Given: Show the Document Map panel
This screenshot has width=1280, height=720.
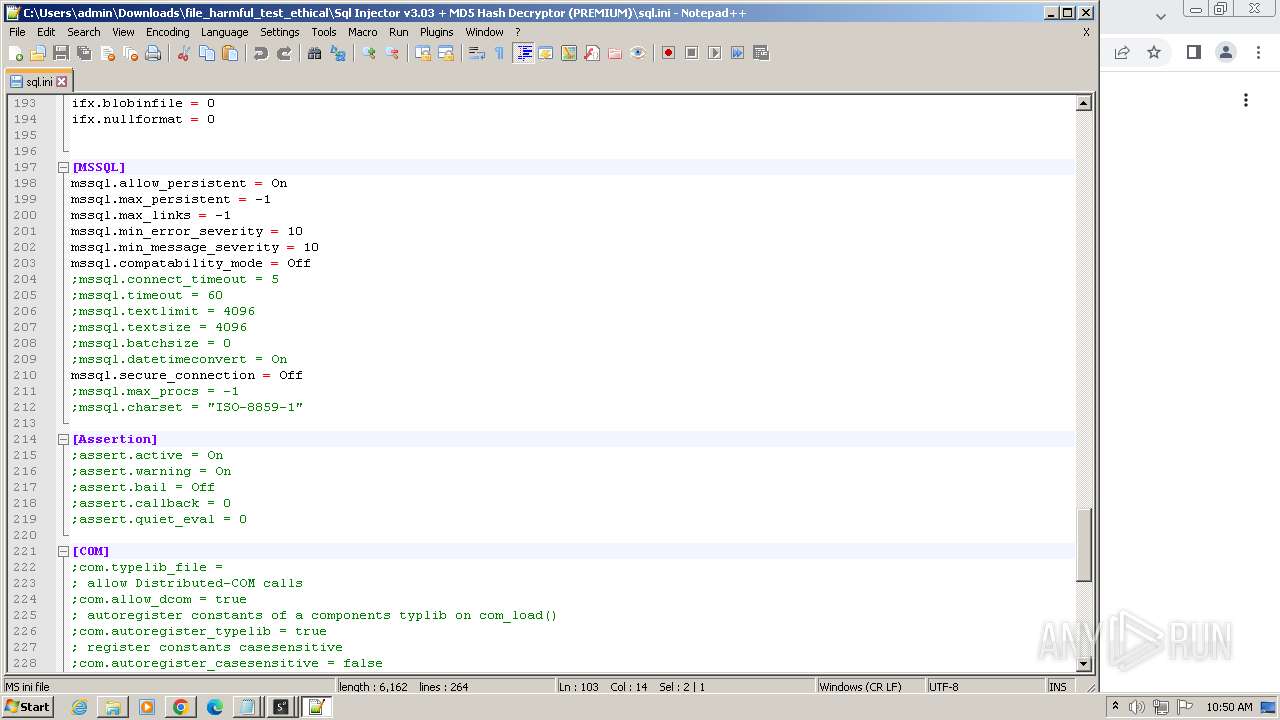Looking at the screenshot, I should (569, 53).
